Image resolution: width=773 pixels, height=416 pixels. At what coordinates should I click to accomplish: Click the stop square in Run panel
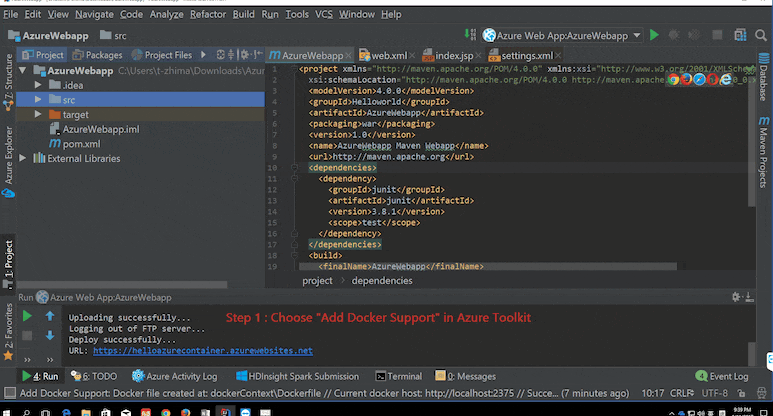pos(27,335)
